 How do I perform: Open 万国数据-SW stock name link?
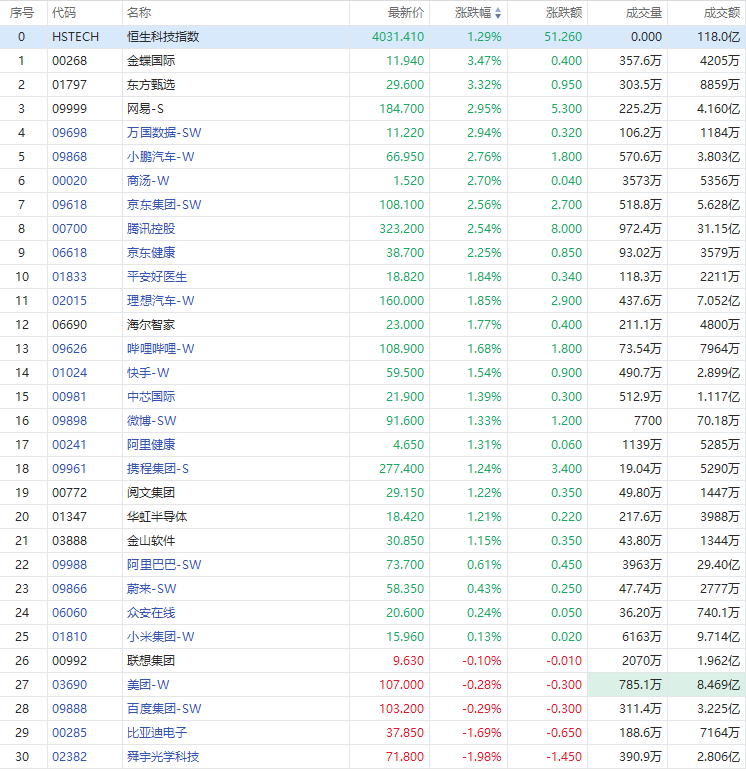tap(164, 133)
